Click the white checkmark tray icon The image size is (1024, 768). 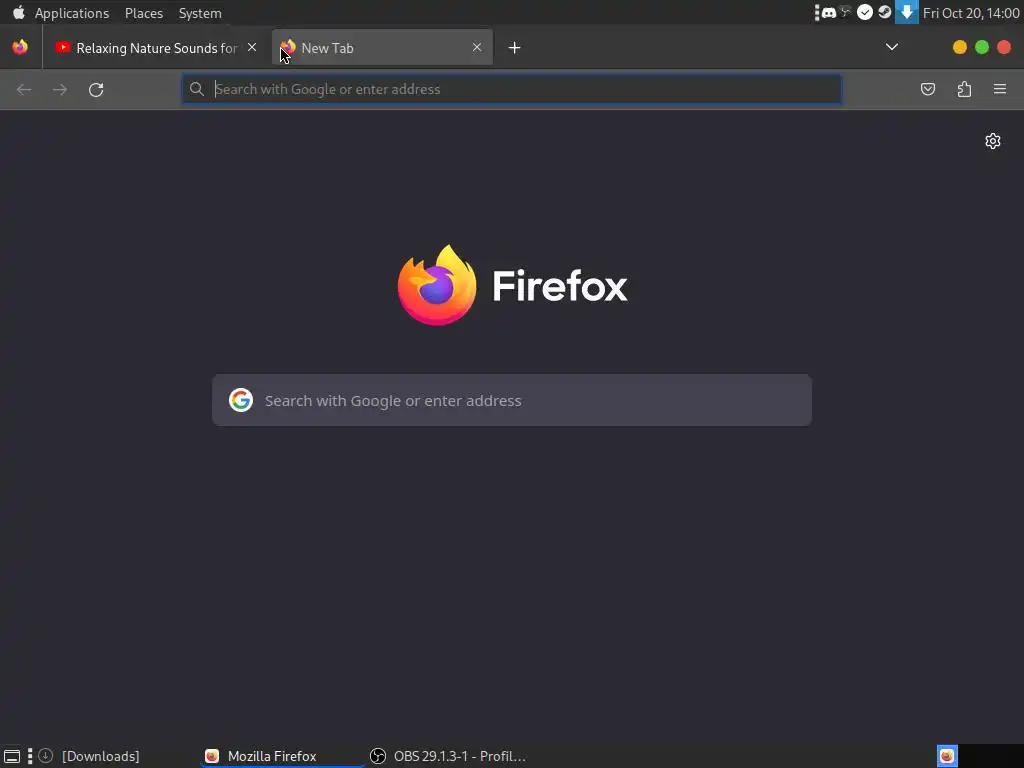point(865,12)
